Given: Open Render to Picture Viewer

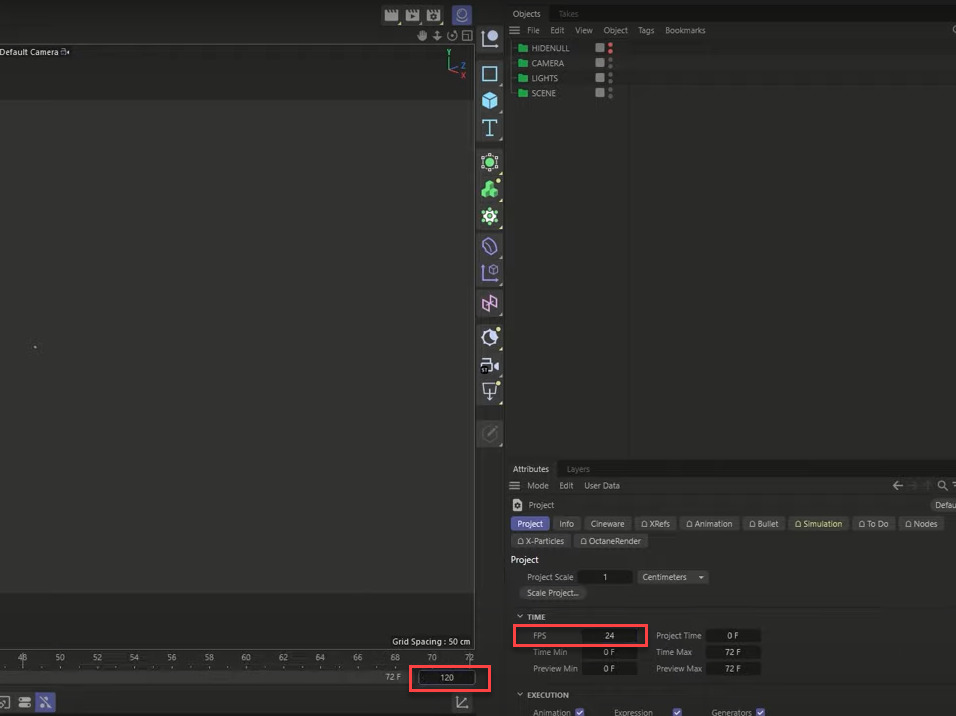Looking at the screenshot, I should [x=412, y=15].
